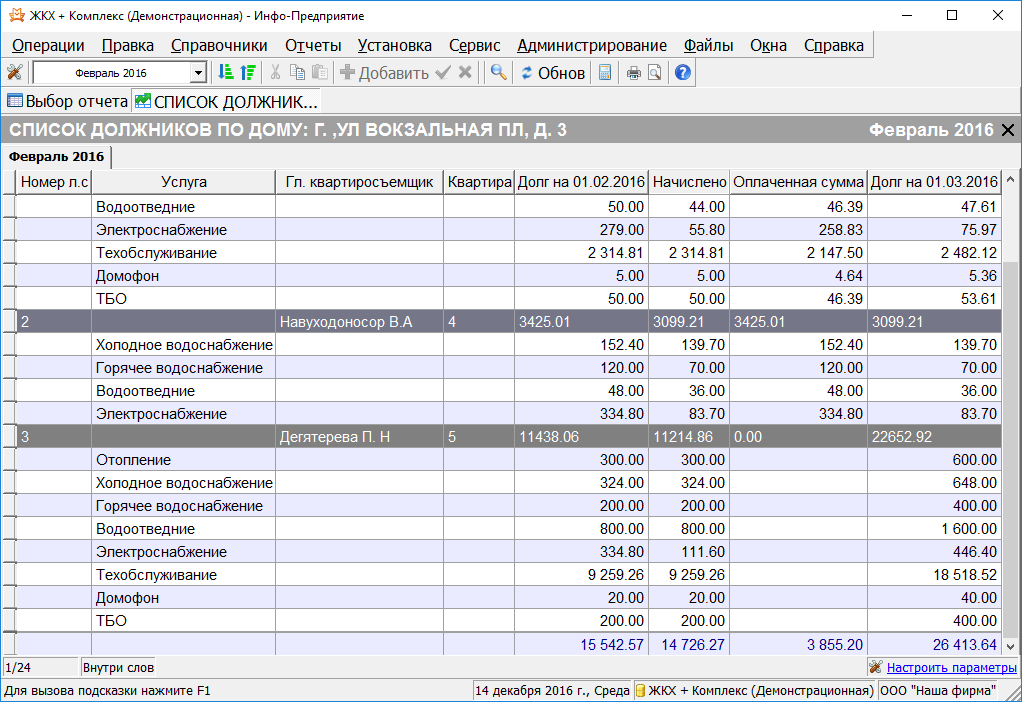Click the Оплаченная сумма column header
Image resolution: width=1022 pixels, height=702 pixels.
(798, 182)
